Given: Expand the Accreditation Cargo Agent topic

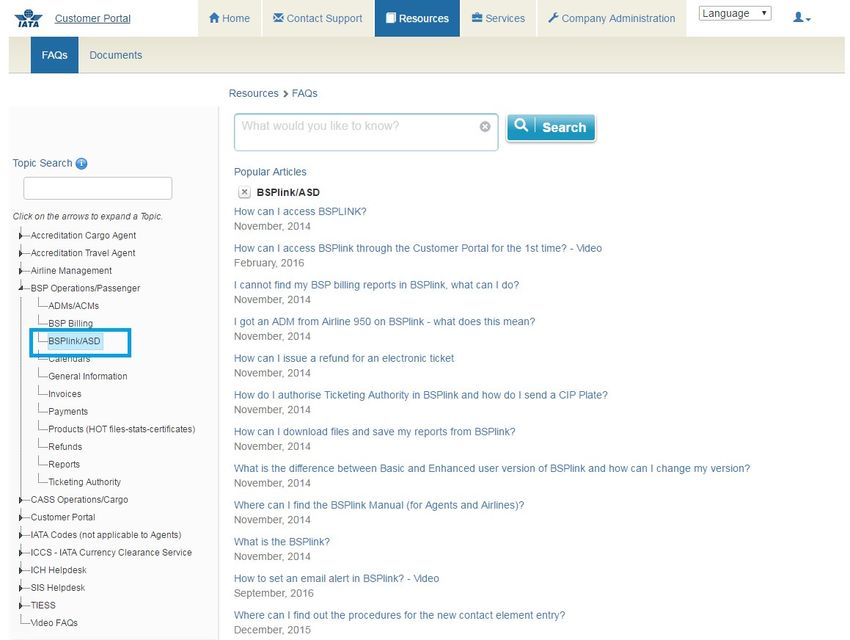Looking at the screenshot, I should tap(21, 236).
